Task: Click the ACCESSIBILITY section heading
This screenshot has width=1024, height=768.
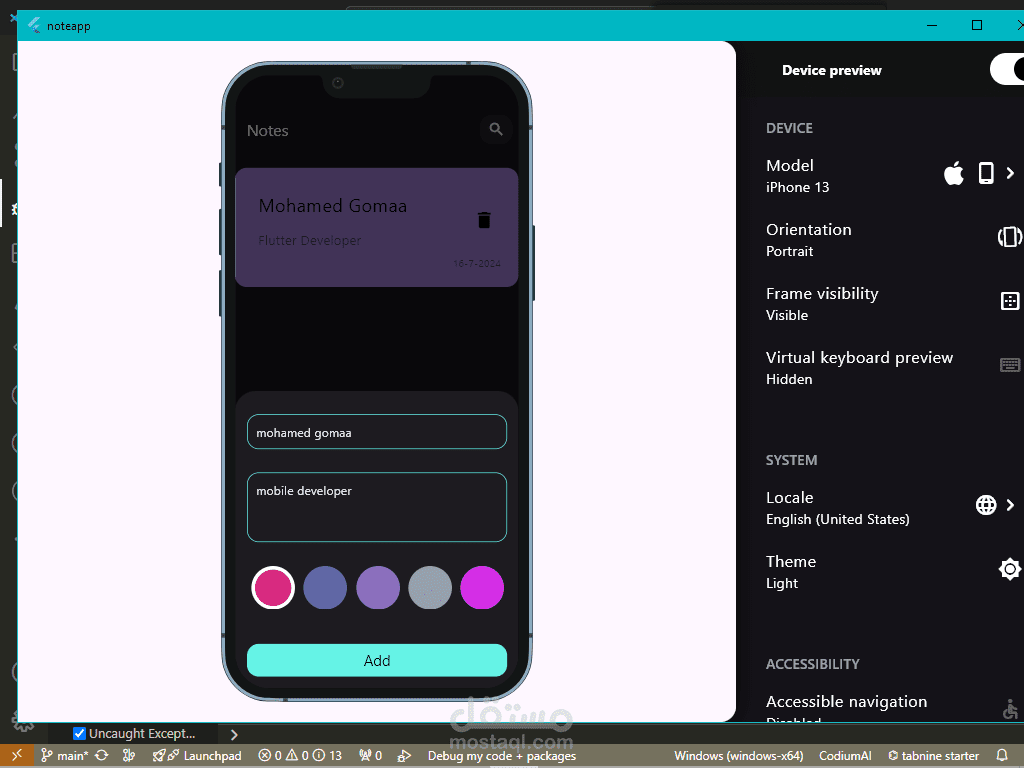Action: tap(812, 664)
